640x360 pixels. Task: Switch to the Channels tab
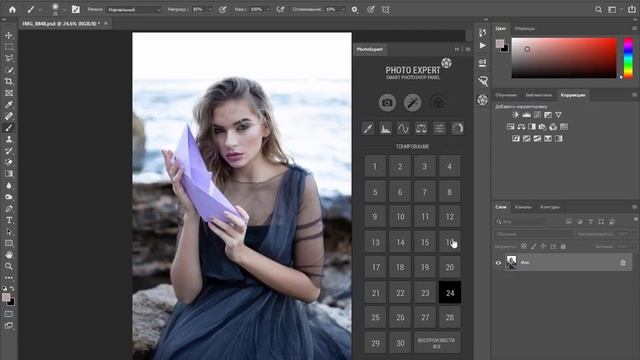[x=523, y=207]
